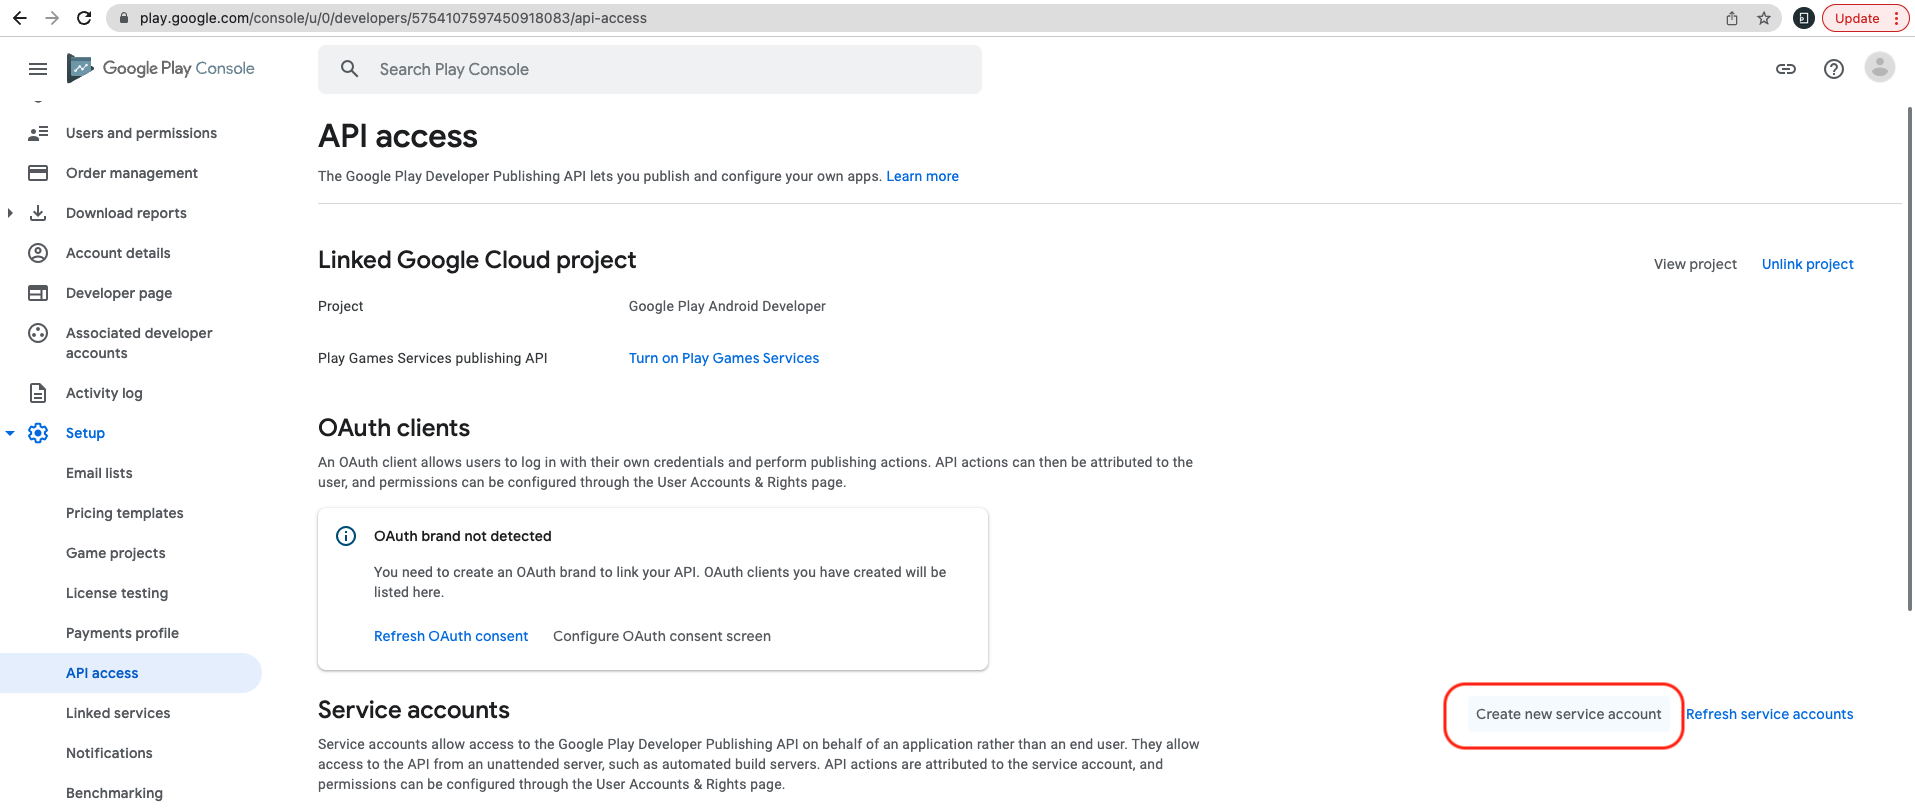Open Email lists under Setup
The height and width of the screenshot is (811, 1915).
99,473
